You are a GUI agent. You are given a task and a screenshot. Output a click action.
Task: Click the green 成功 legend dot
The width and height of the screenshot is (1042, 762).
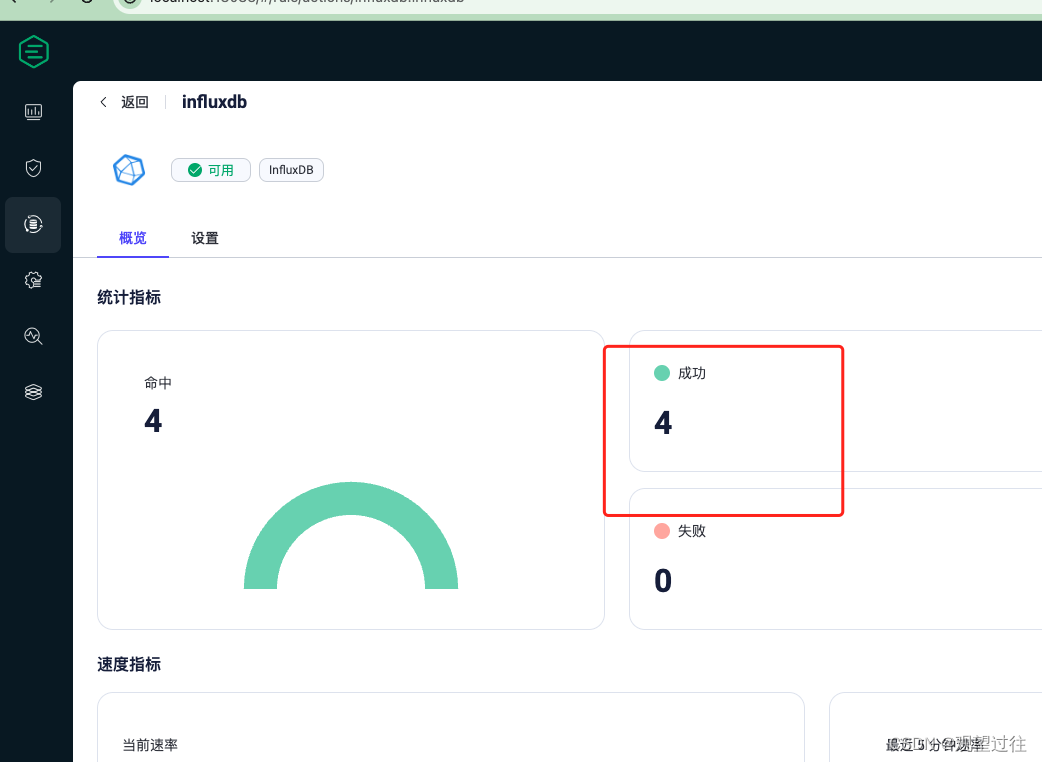[662, 373]
